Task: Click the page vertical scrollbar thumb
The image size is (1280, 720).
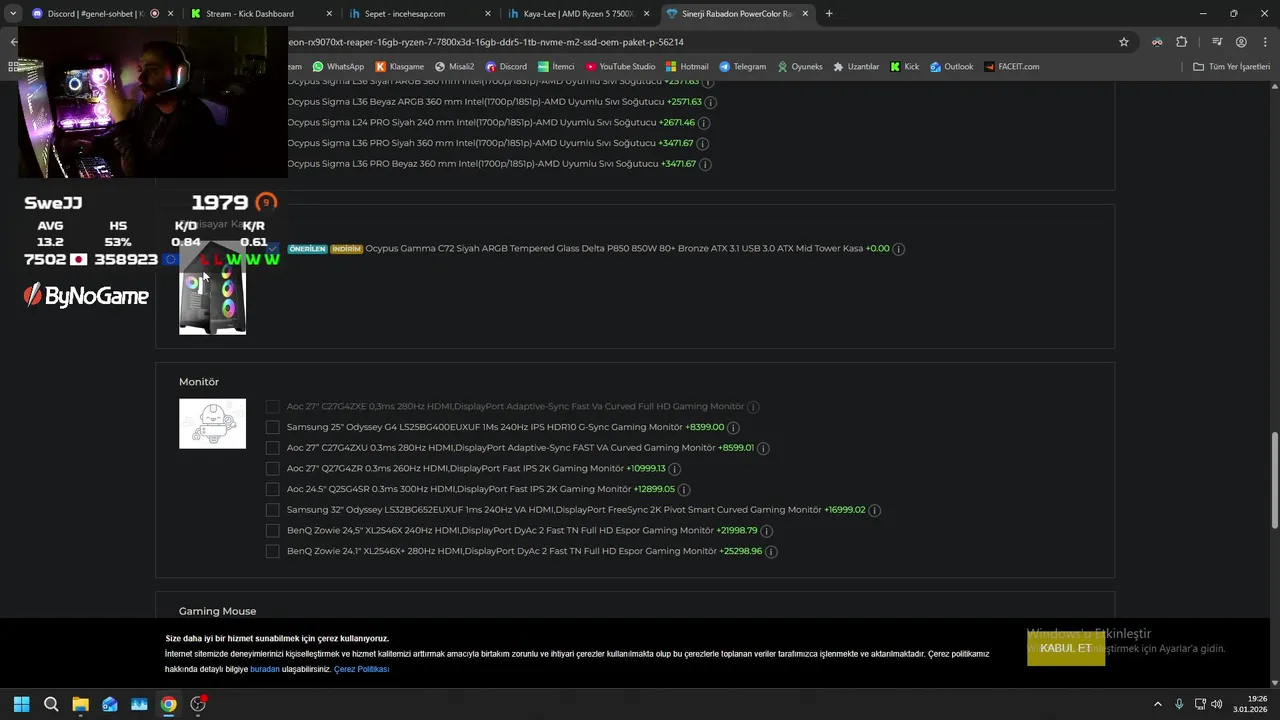Action: (1274, 479)
